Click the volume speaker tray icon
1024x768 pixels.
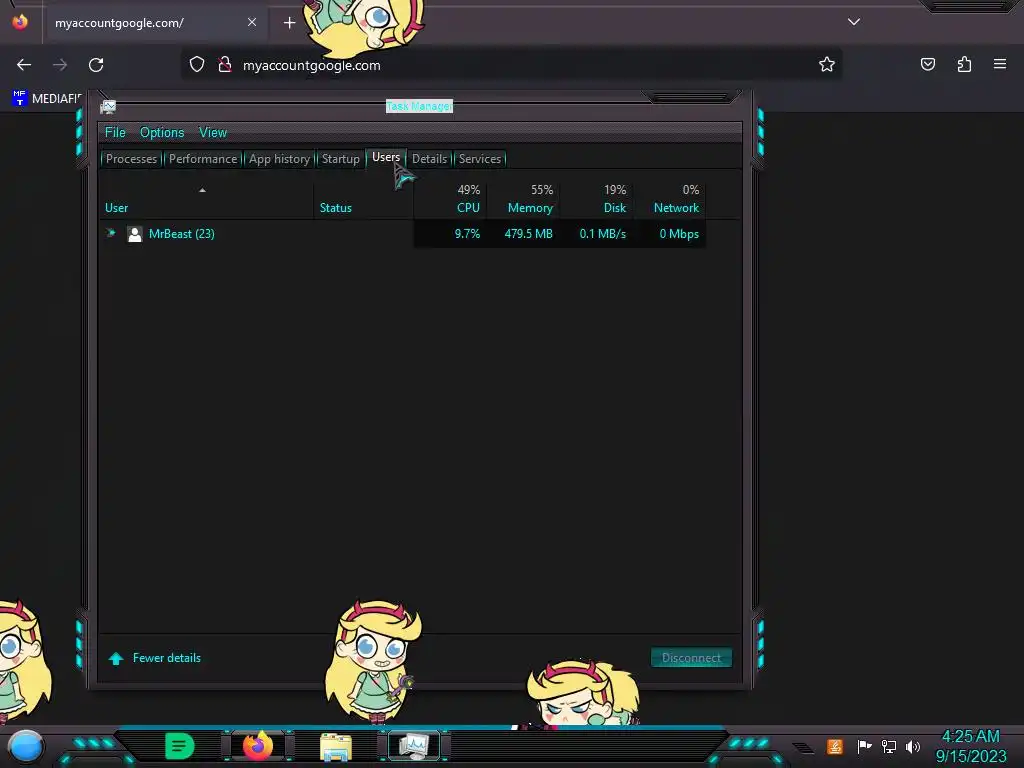913,746
